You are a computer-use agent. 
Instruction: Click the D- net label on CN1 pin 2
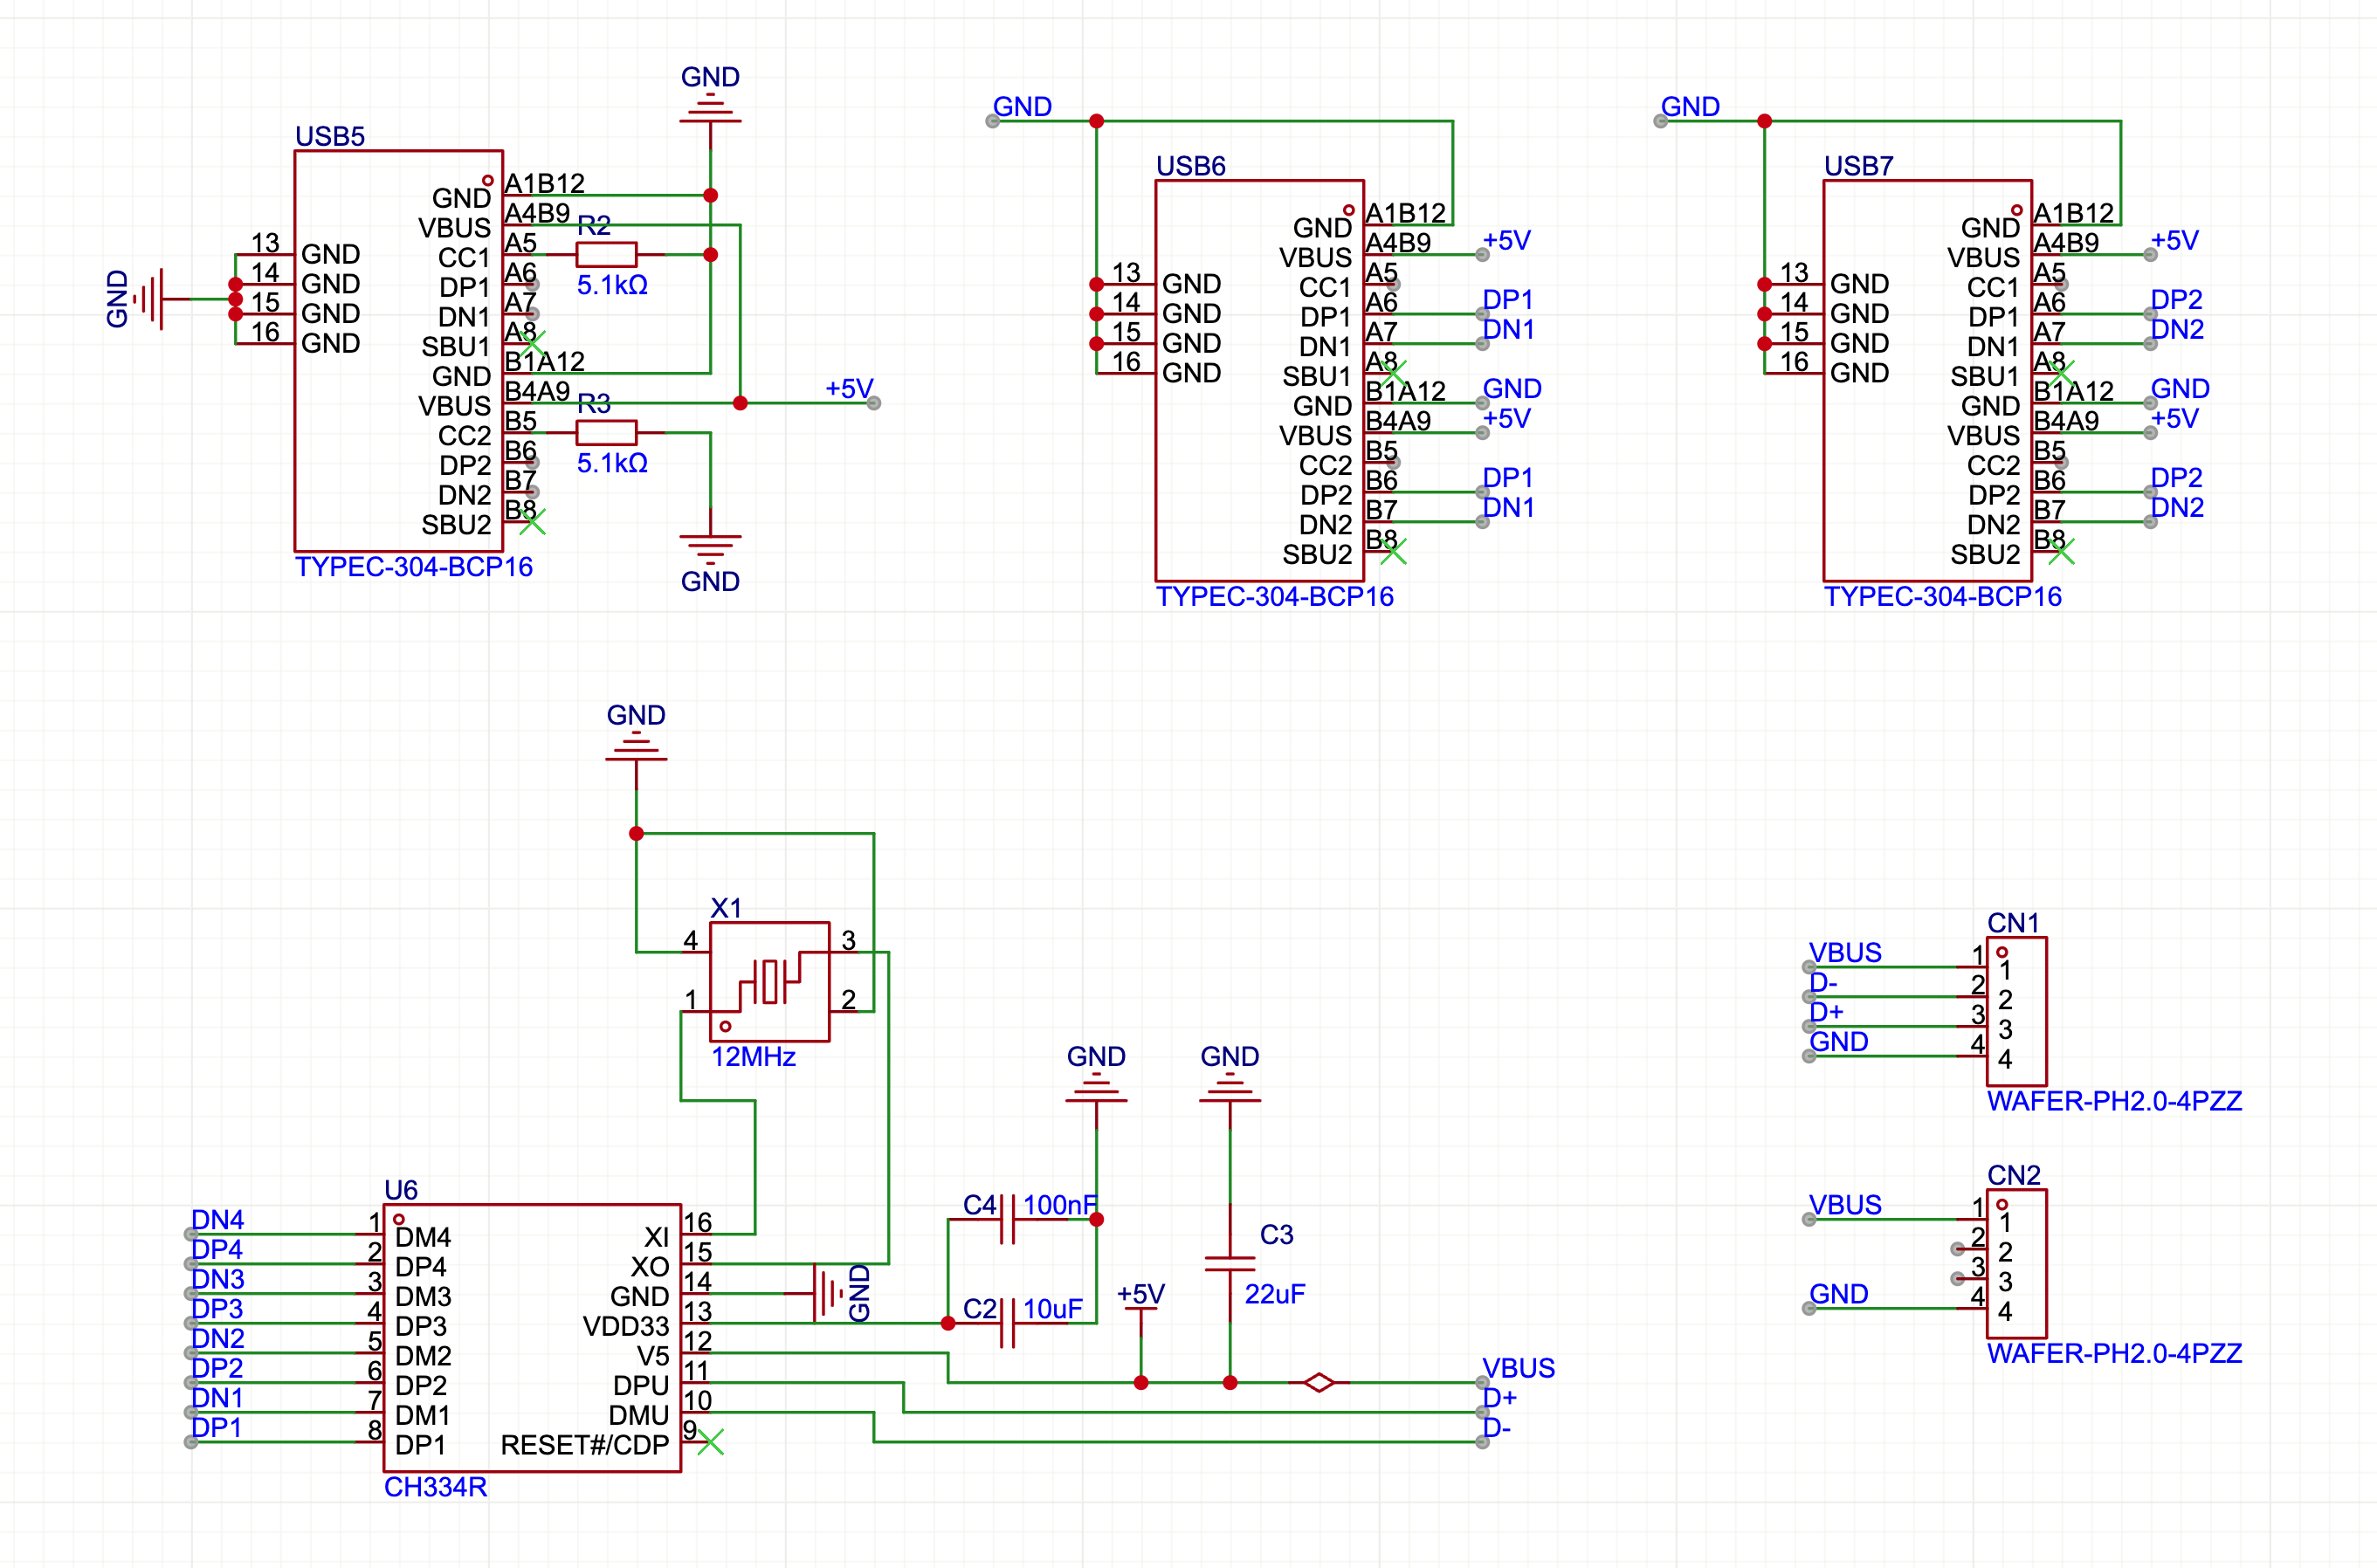click(x=1823, y=983)
